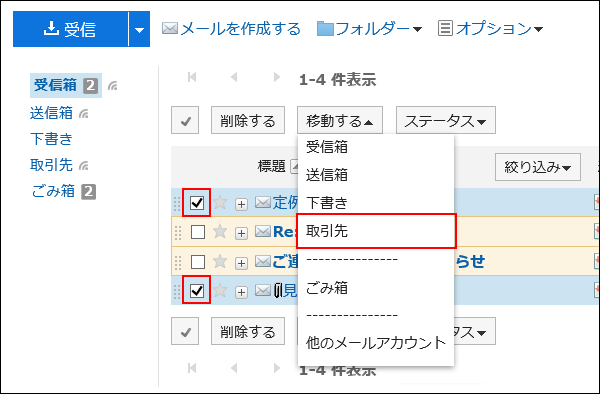Viewport: 600px width, 394px height.
Task: Expand plus icon on first mail row 定例
Action: [x=241, y=204]
